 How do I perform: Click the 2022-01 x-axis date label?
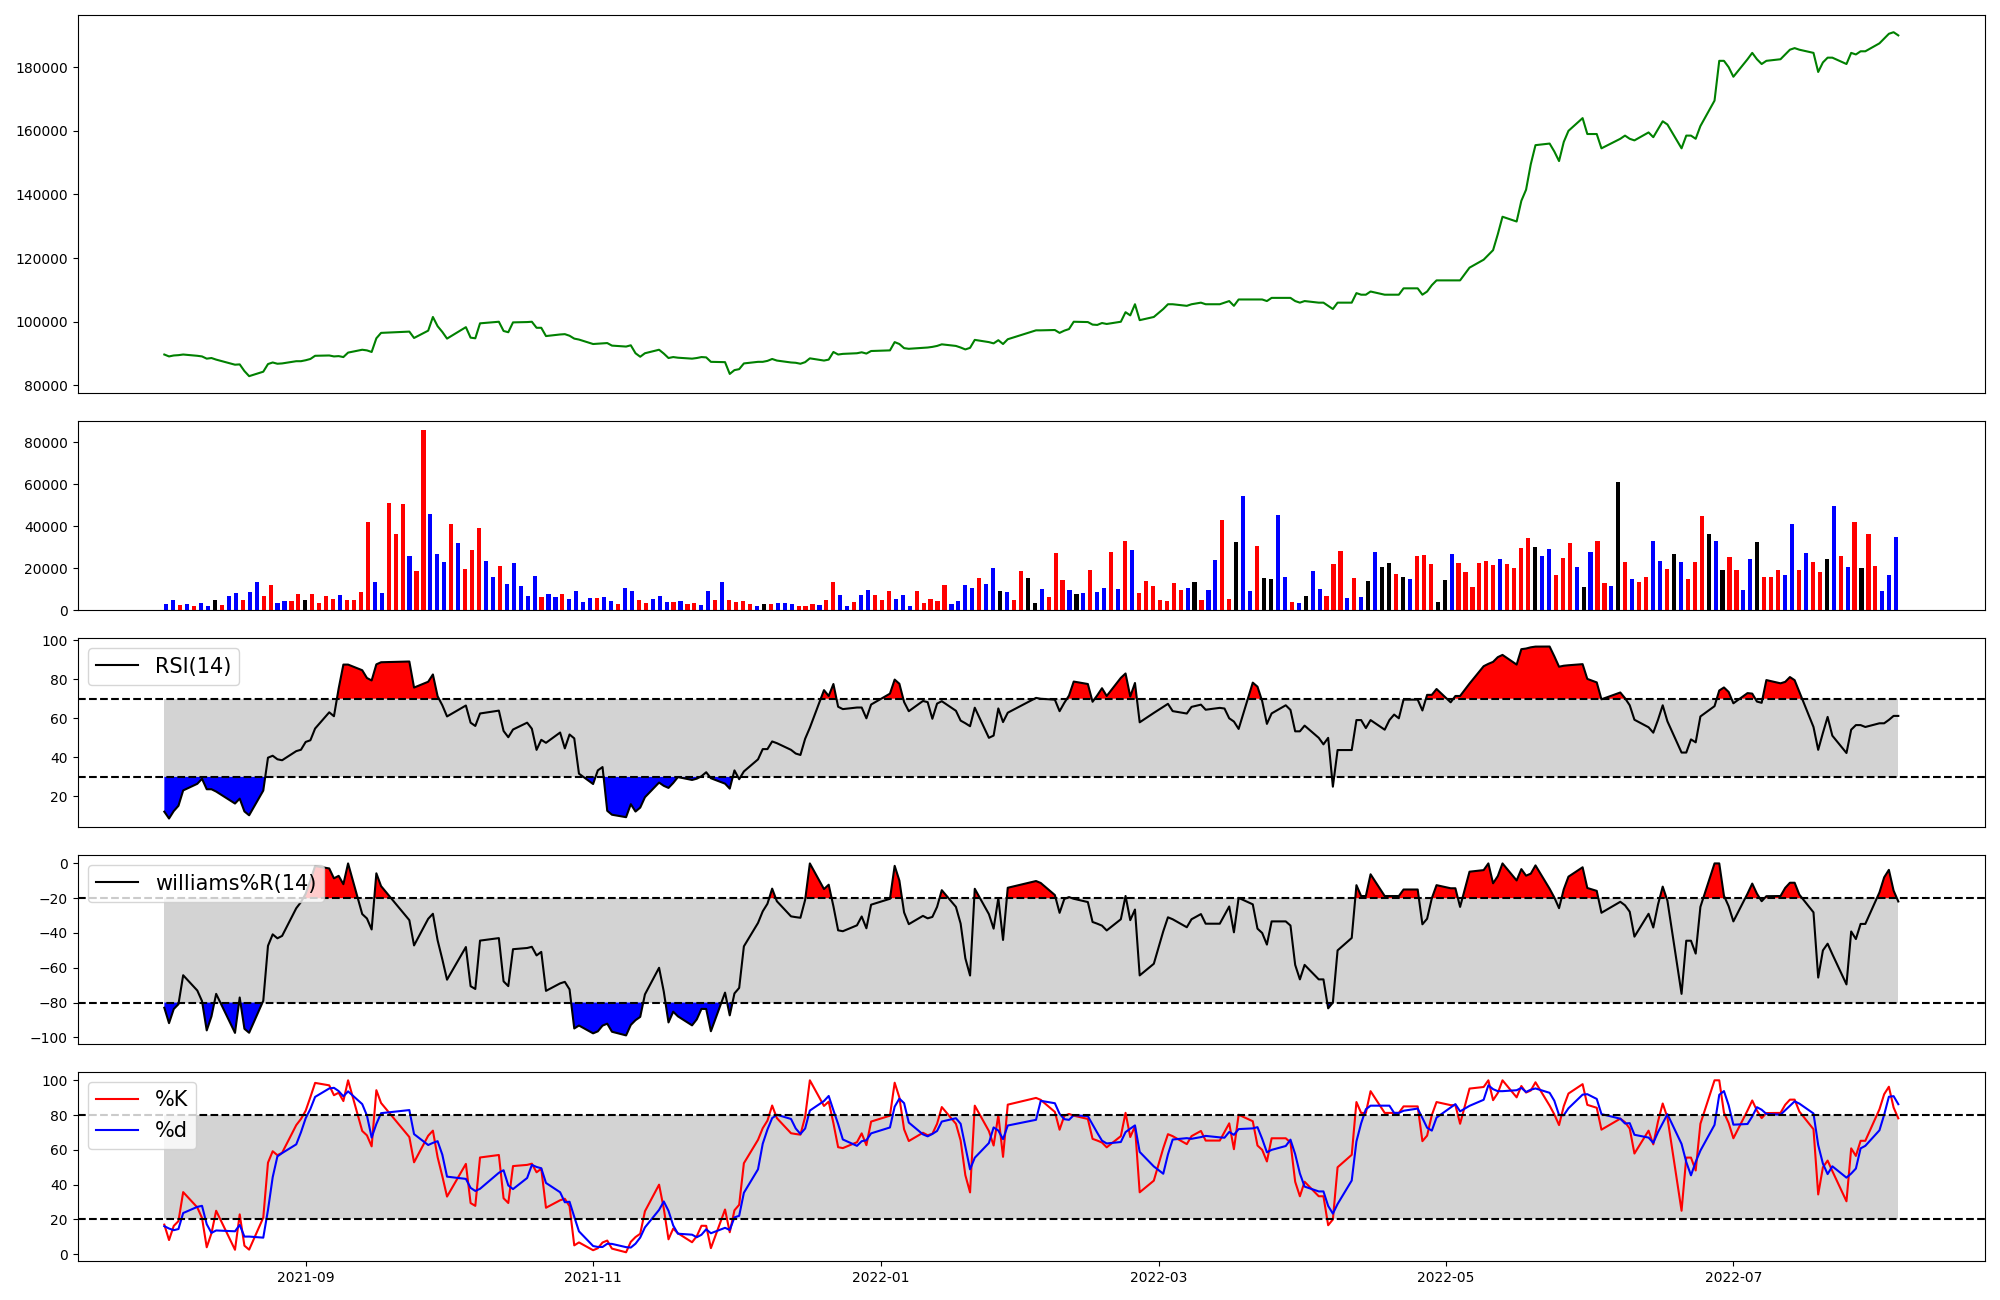881,1277
